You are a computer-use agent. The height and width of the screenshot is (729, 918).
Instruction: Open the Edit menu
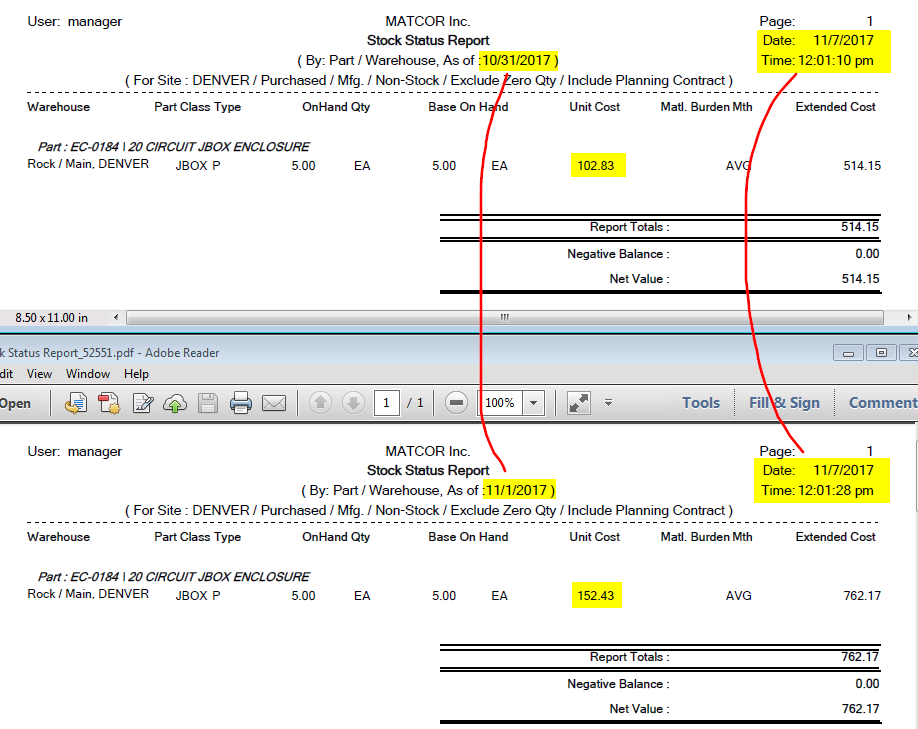pyautogui.click(x=6, y=374)
